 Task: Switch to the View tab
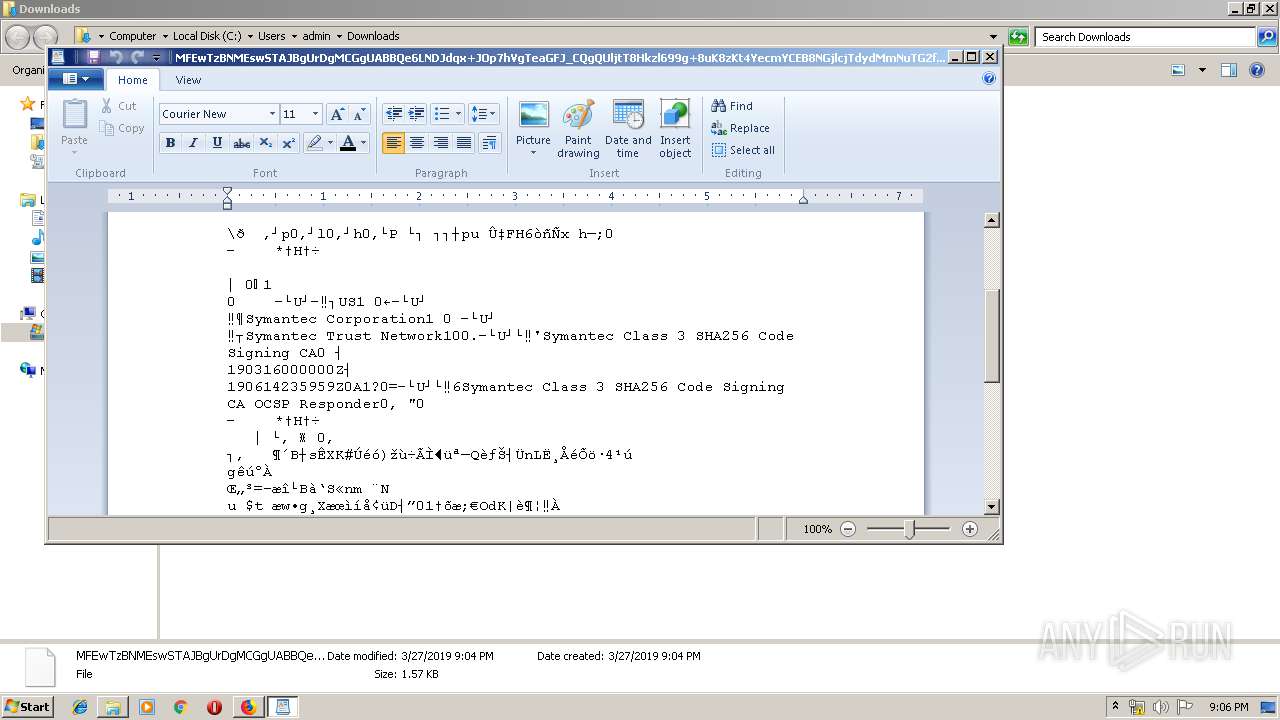point(188,80)
